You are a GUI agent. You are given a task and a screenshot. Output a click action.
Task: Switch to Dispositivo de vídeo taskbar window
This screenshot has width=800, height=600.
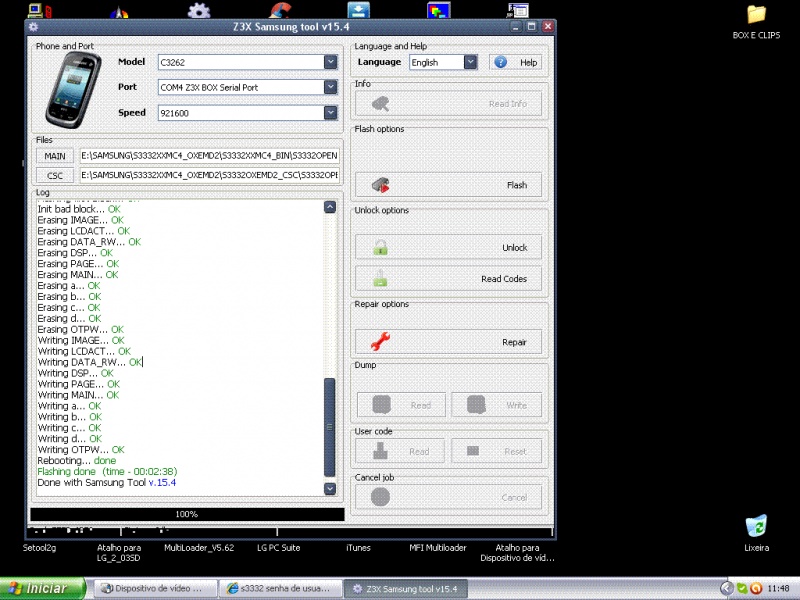155,588
